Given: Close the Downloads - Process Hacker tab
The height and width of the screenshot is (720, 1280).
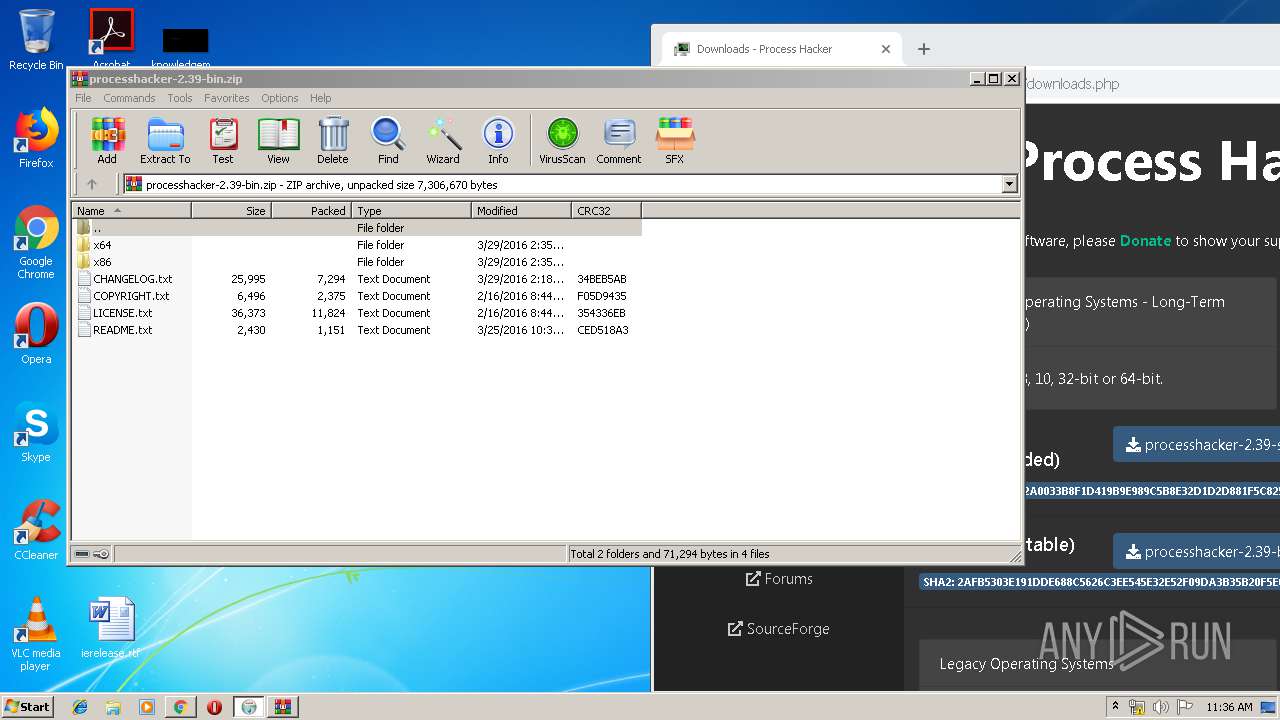Looking at the screenshot, I should click(x=885, y=49).
